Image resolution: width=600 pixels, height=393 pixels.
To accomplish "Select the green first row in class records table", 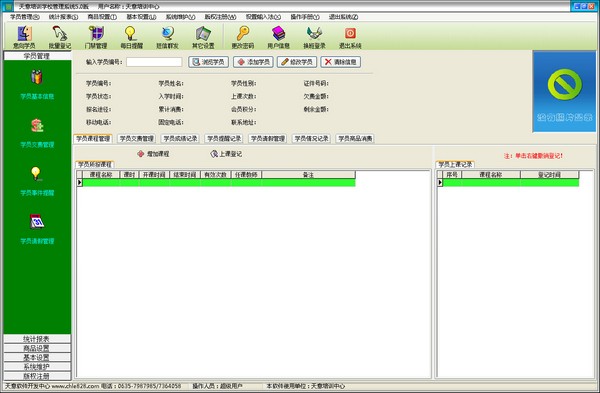I will pos(511,183).
